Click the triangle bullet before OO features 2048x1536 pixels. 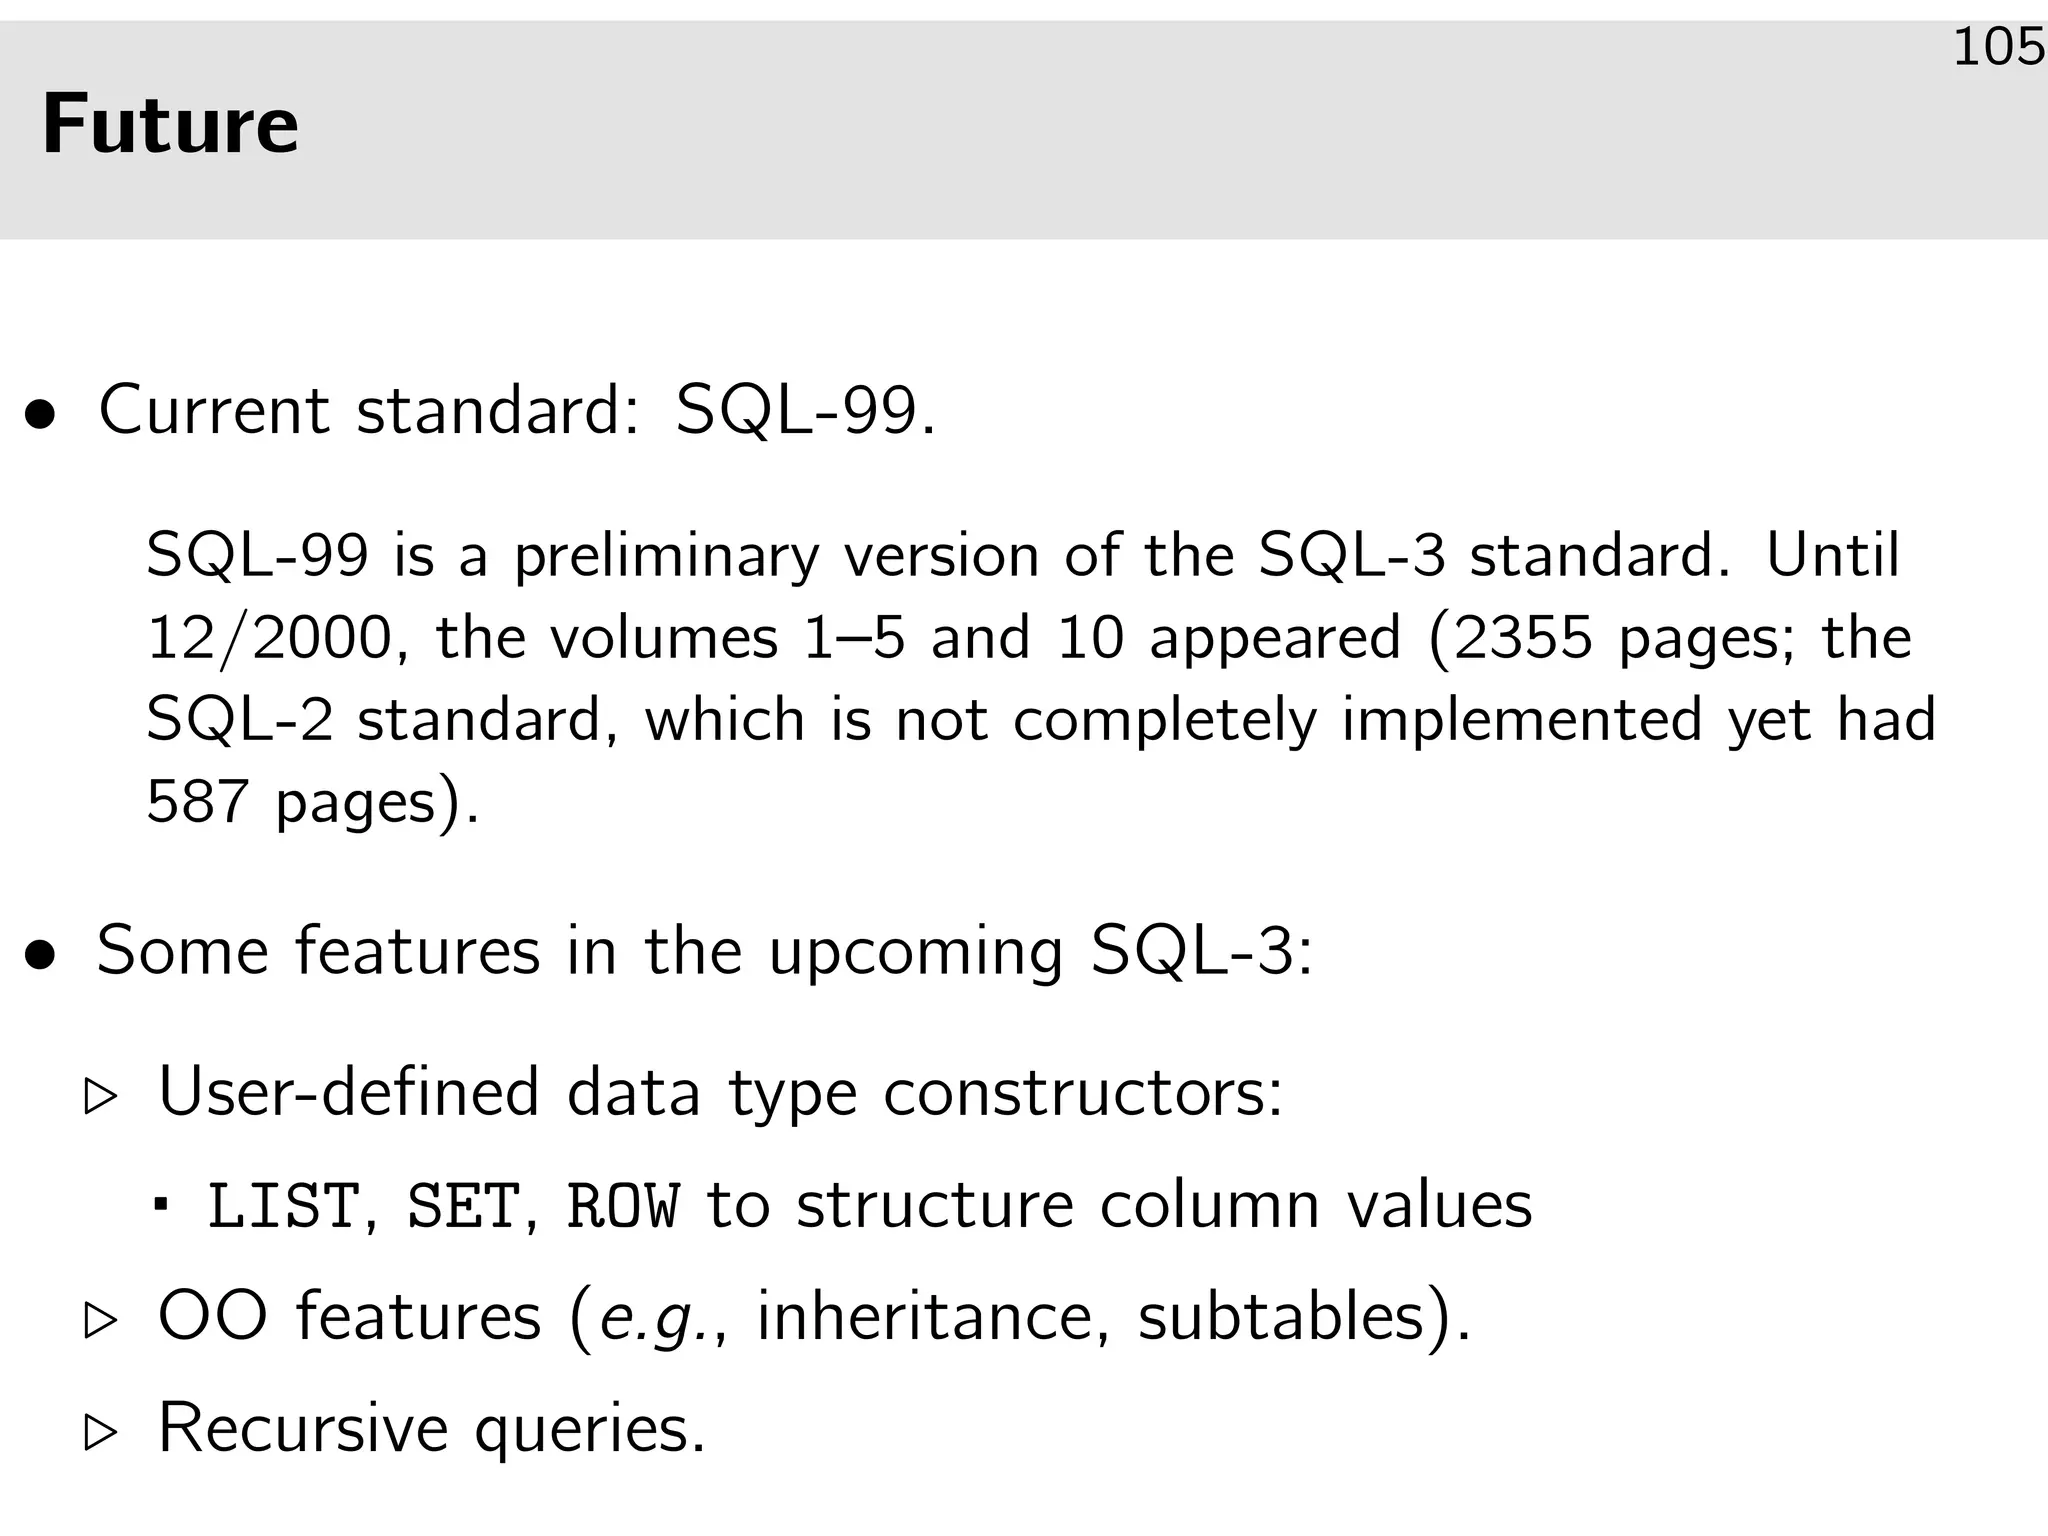[x=101, y=1321]
